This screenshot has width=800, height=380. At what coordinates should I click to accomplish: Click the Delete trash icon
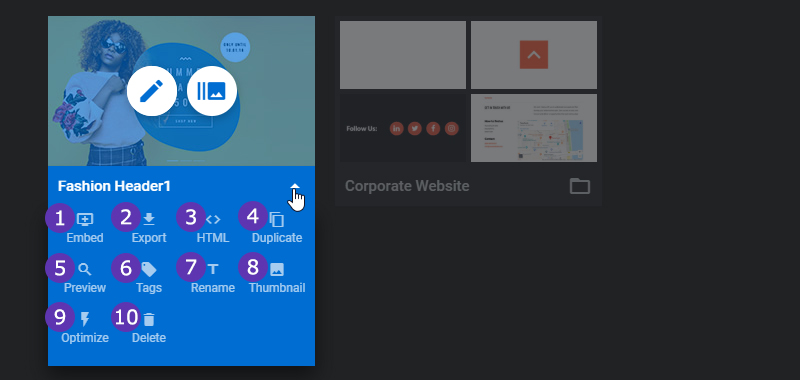pyautogui.click(x=148, y=319)
